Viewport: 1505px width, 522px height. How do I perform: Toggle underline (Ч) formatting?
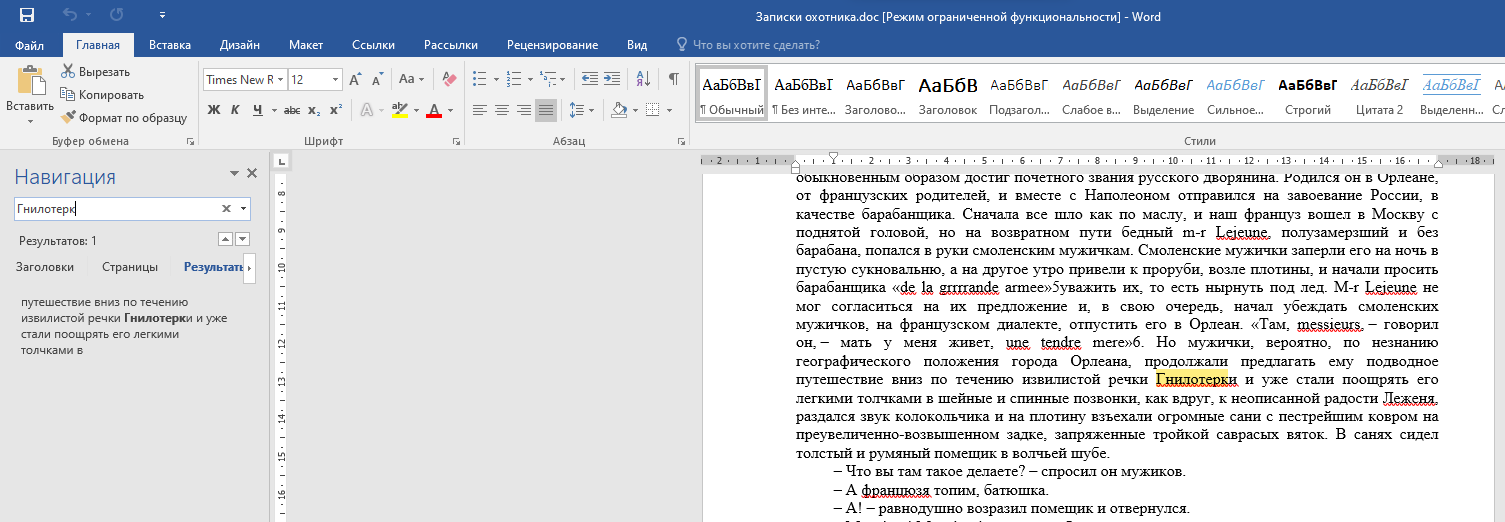pos(257,110)
